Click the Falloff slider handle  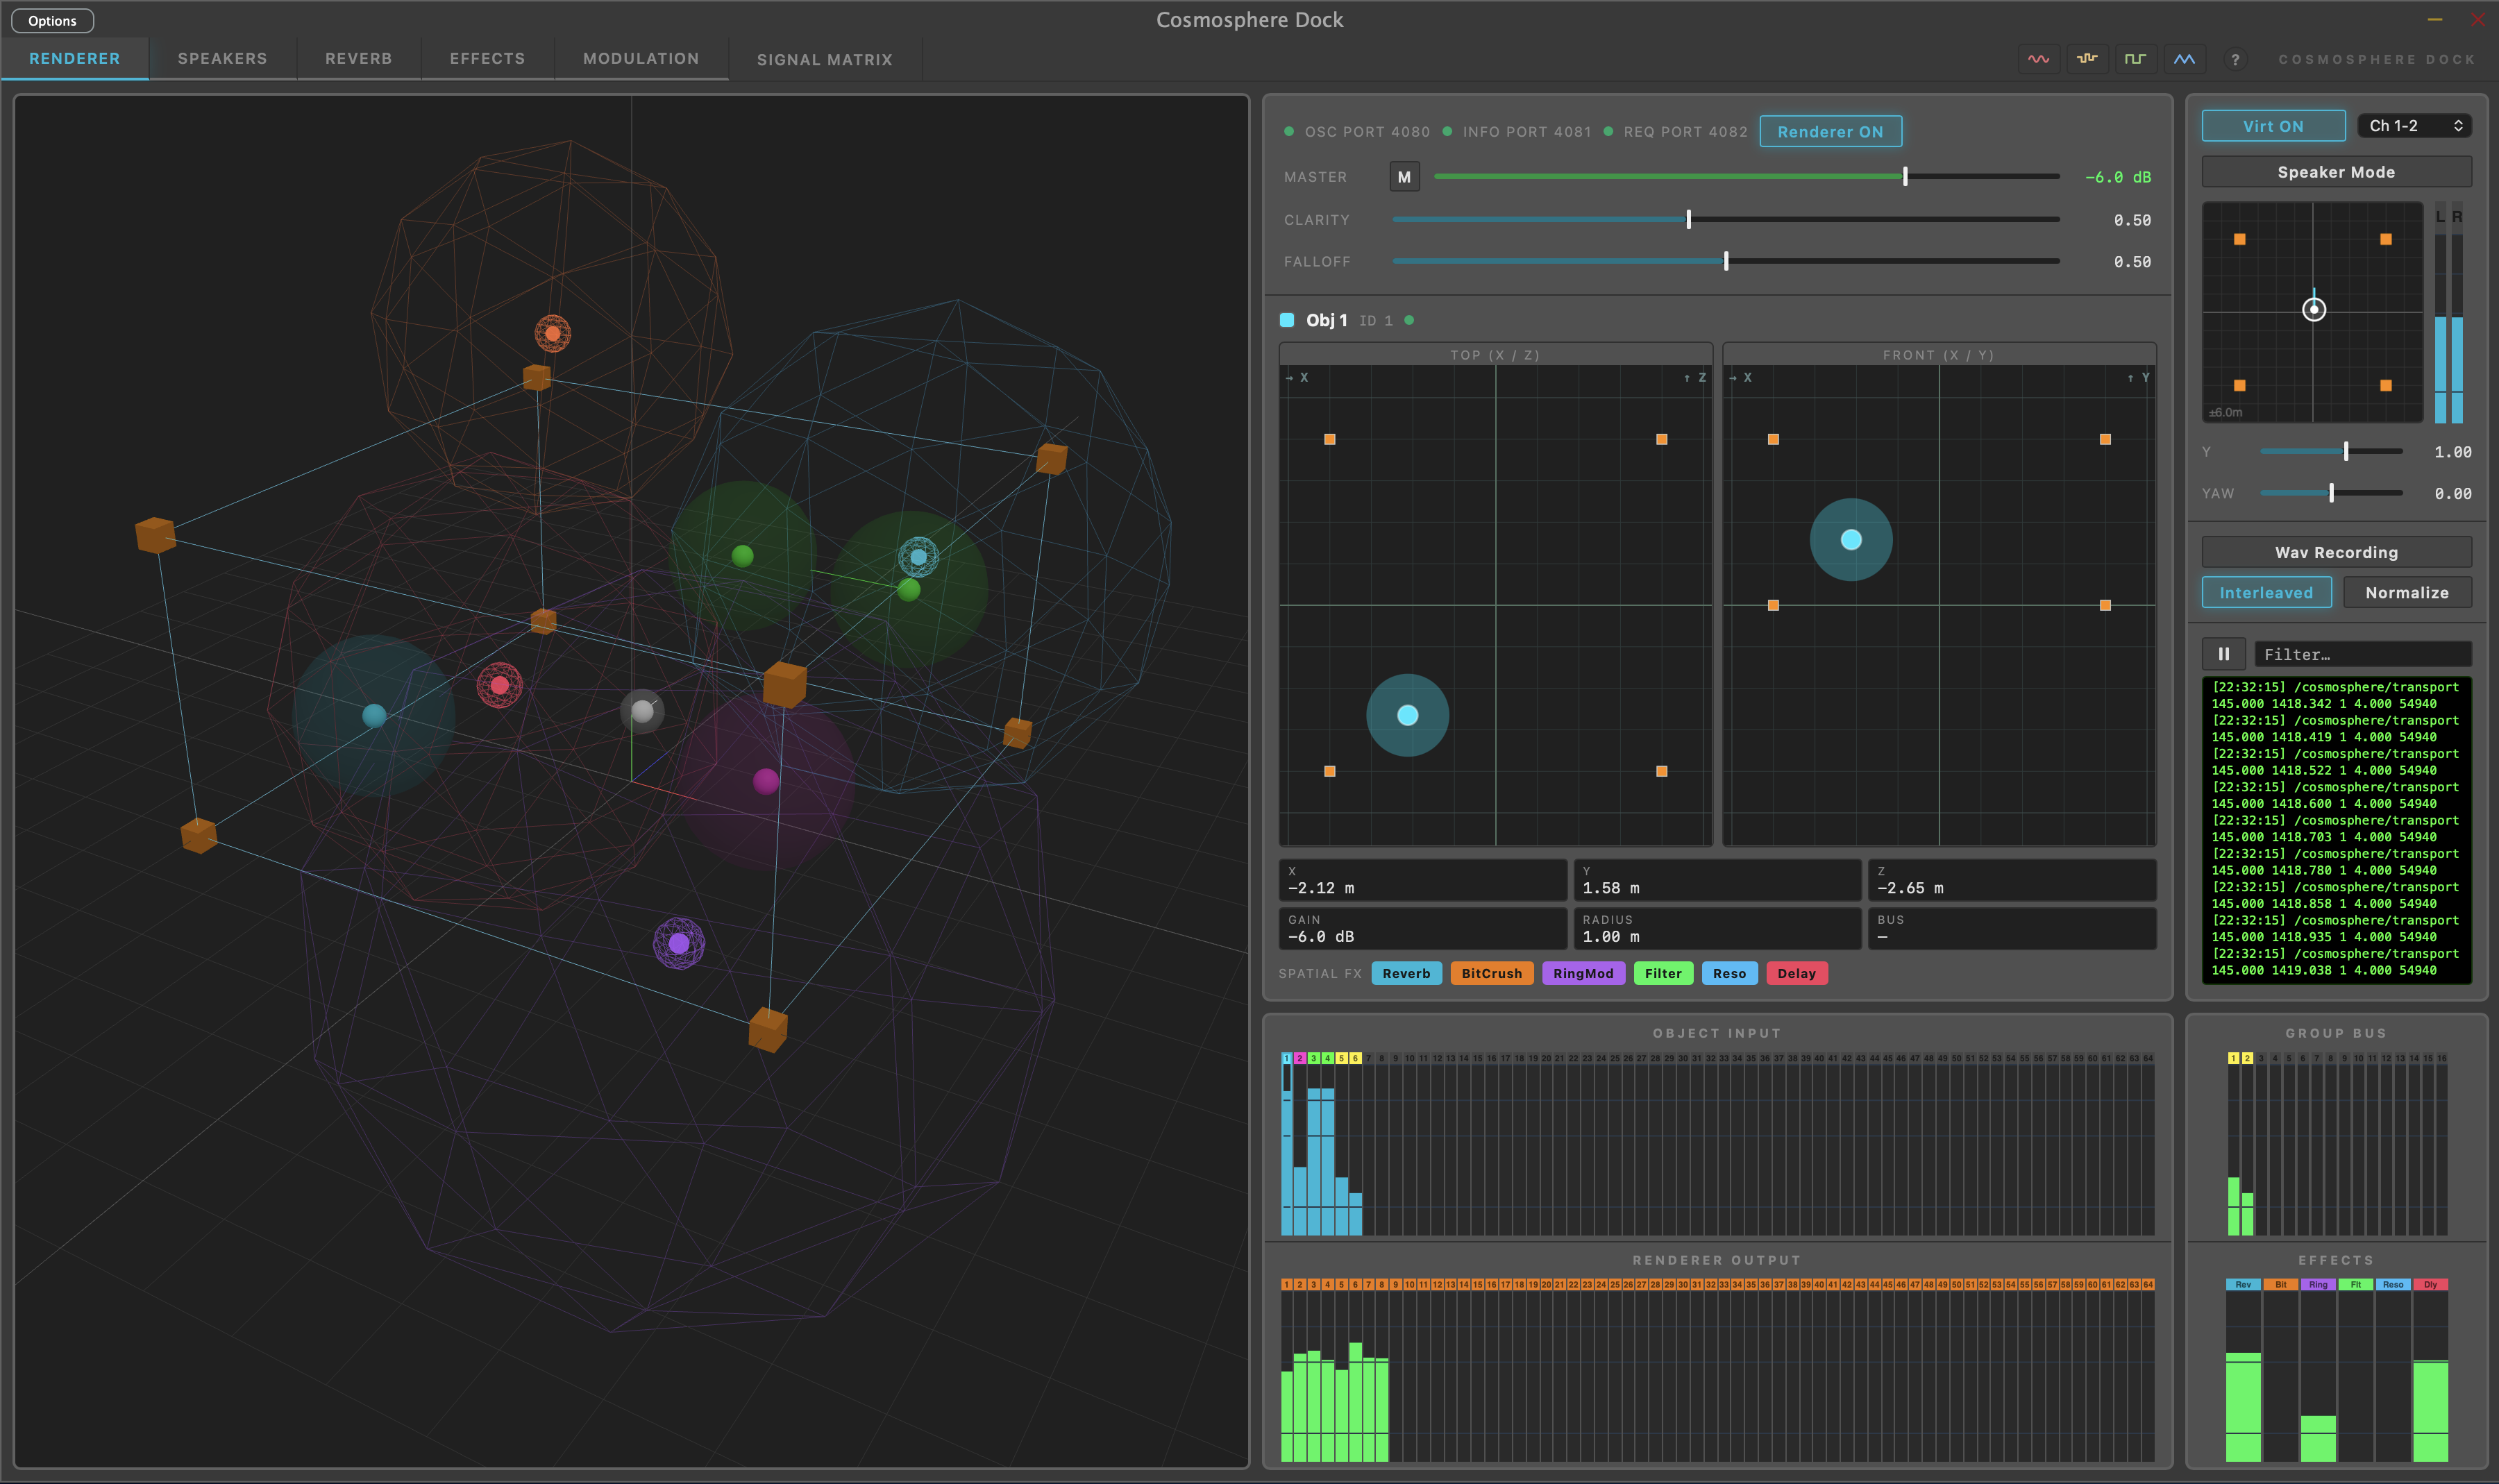click(1726, 262)
